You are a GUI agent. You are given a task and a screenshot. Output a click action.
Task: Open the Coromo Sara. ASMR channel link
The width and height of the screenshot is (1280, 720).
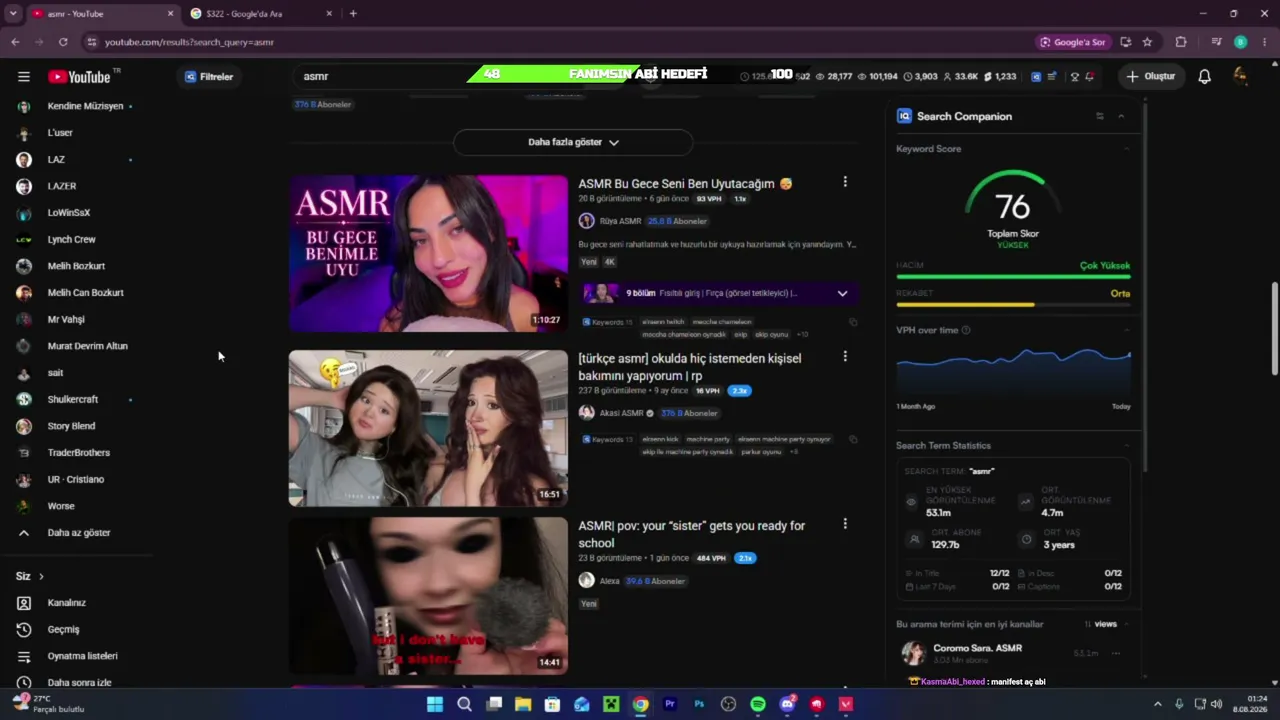(x=977, y=648)
